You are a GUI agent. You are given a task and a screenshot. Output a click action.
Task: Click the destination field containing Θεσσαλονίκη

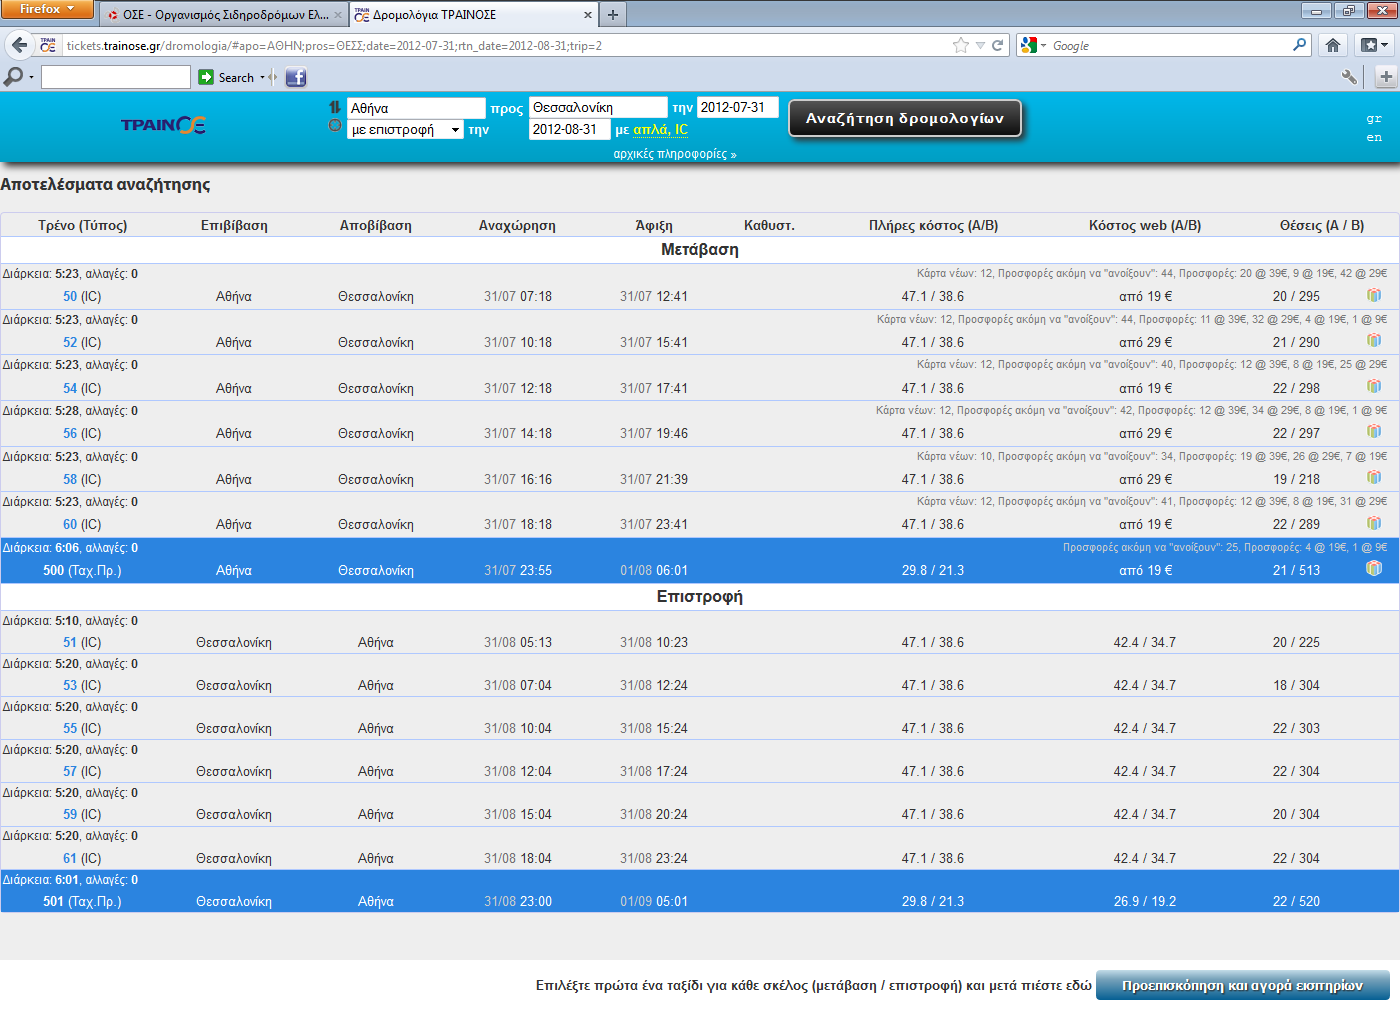pyautogui.click(x=598, y=107)
